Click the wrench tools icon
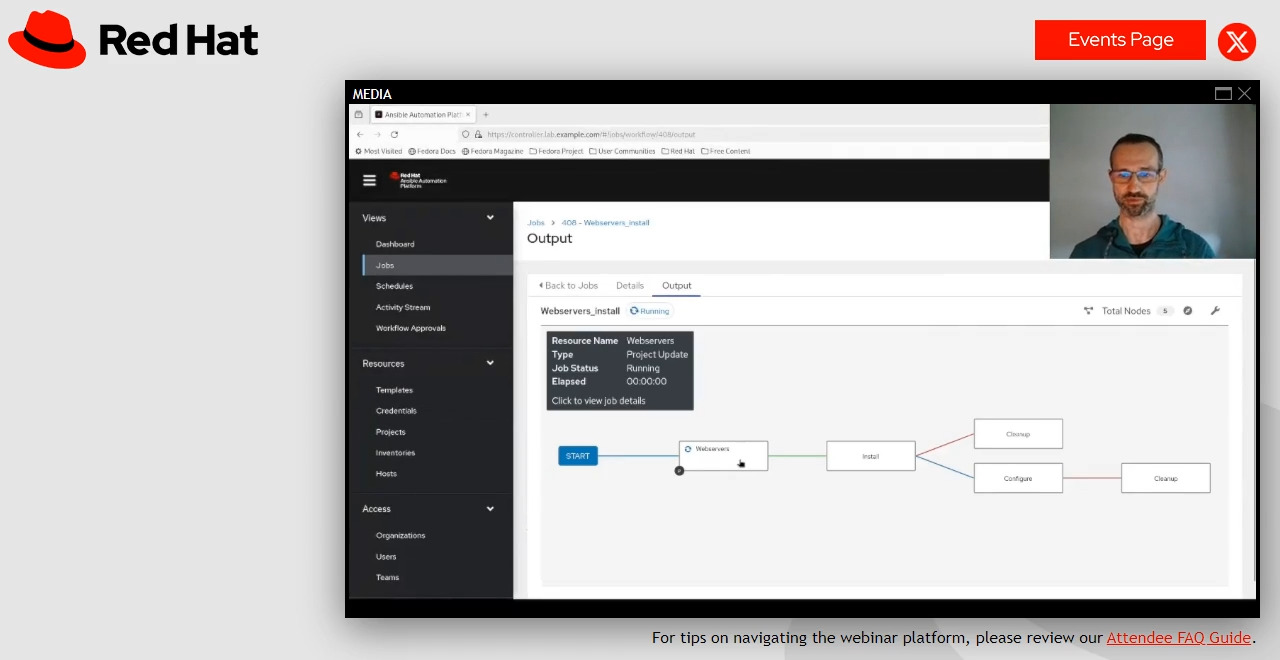The image size is (1280, 660). 1215,311
